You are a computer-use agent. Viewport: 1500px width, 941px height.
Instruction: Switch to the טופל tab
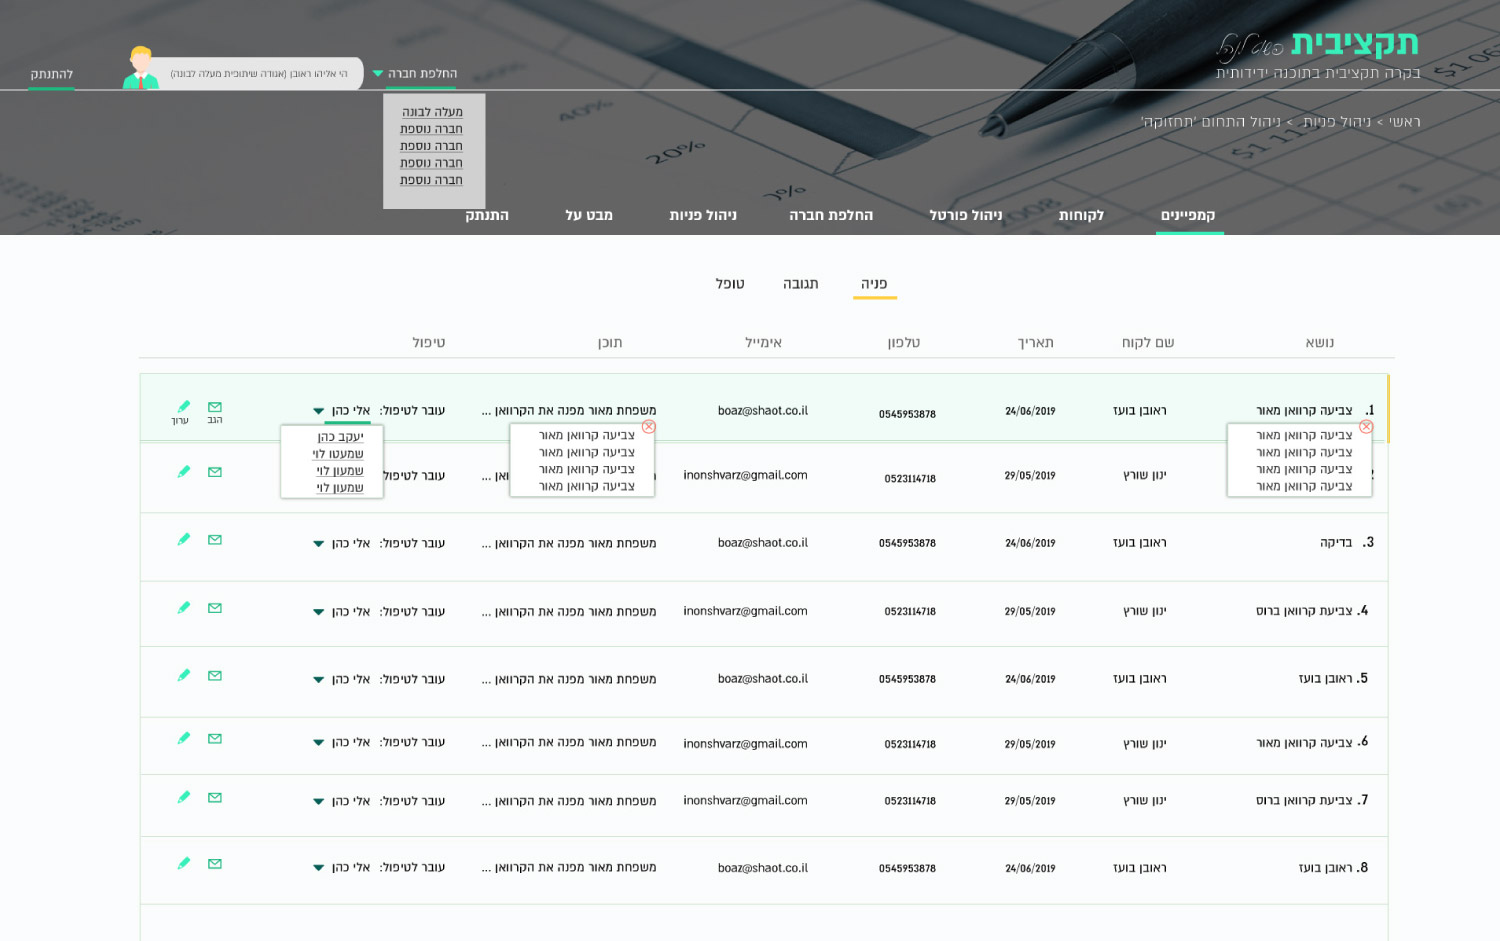click(730, 284)
